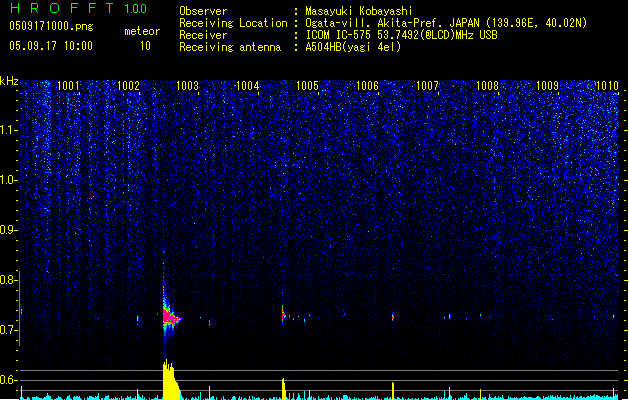Click the Observer name Masayuki Kobayashi
The width and height of the screenshot is (629, 400).
(x=359, y=11)
